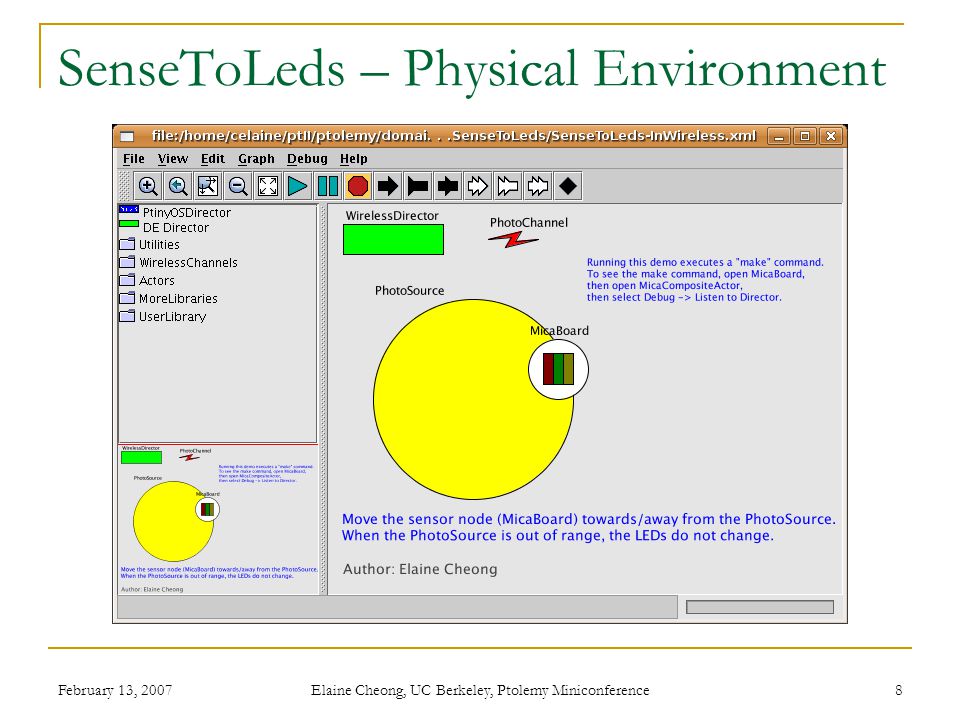960x720 pixels.
Task: Expand the UserLibrary folder
Action: [163, 317]
